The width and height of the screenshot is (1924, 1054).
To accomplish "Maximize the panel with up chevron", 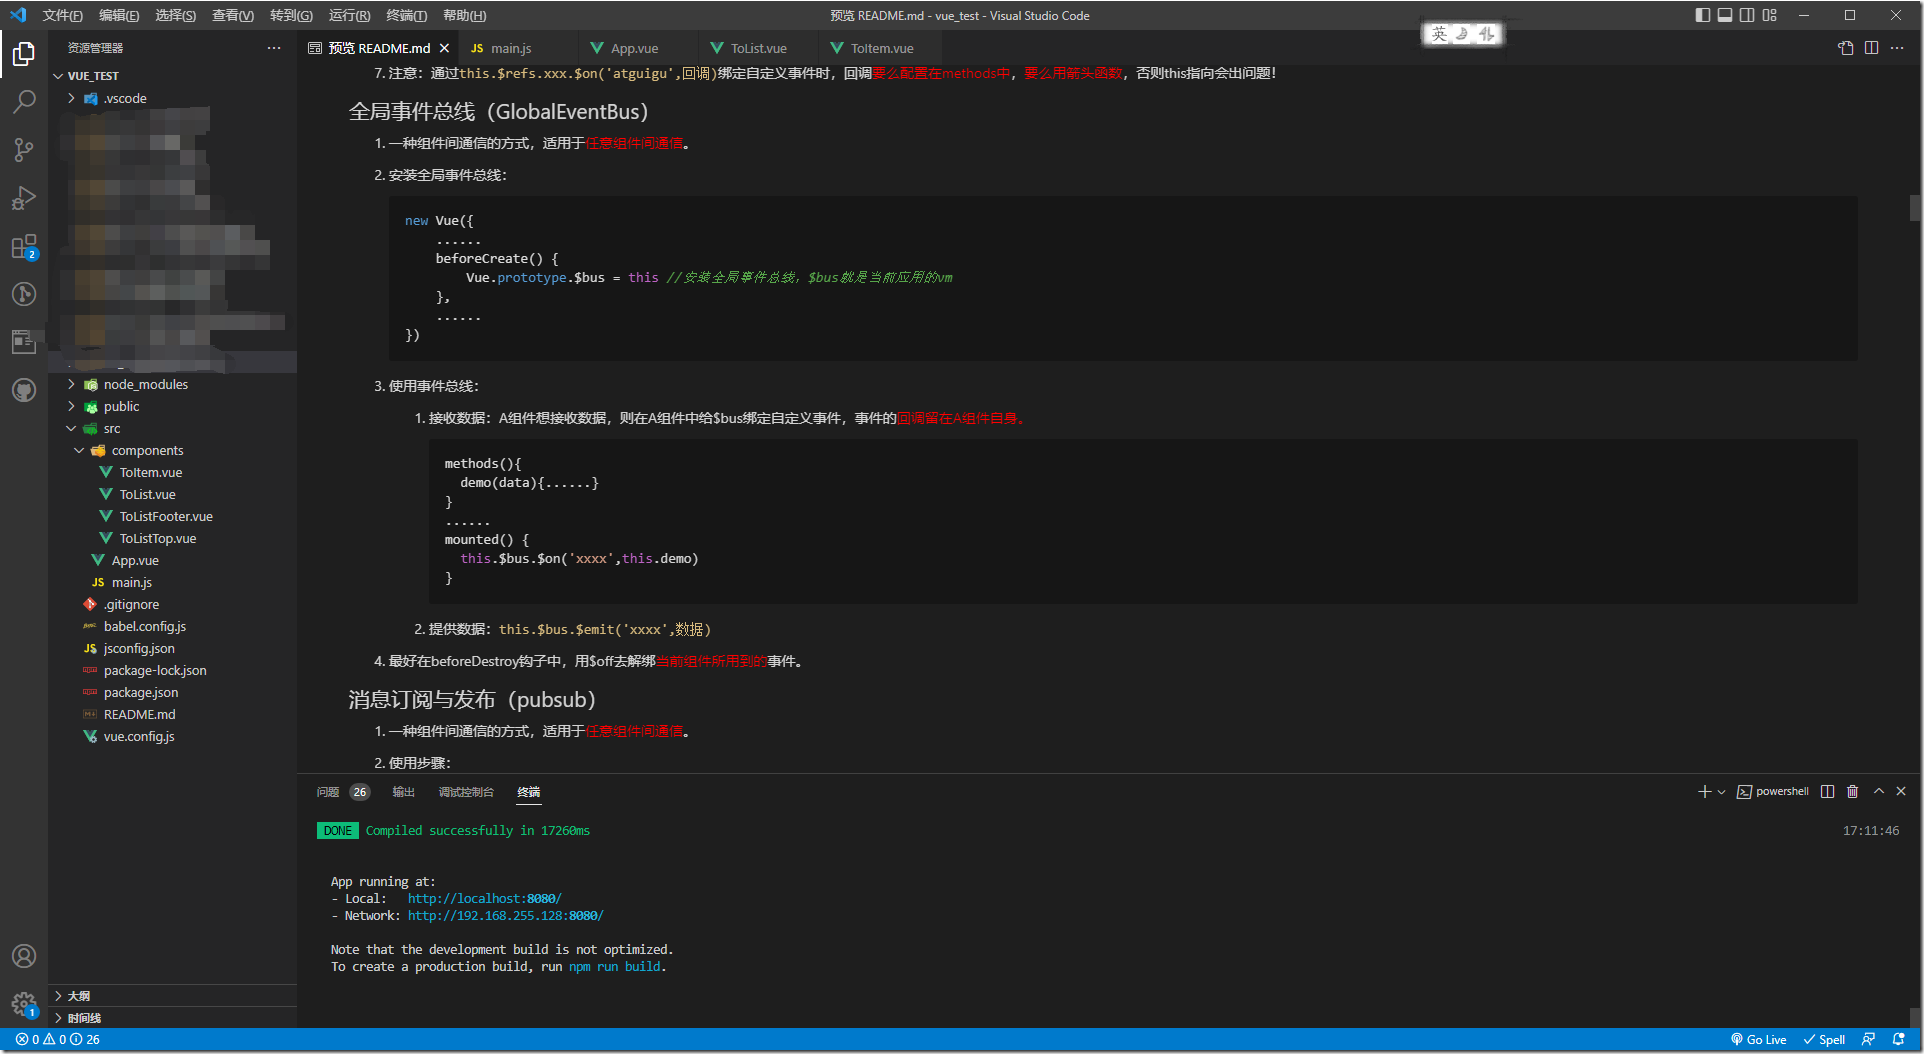I will [1878, 791].
